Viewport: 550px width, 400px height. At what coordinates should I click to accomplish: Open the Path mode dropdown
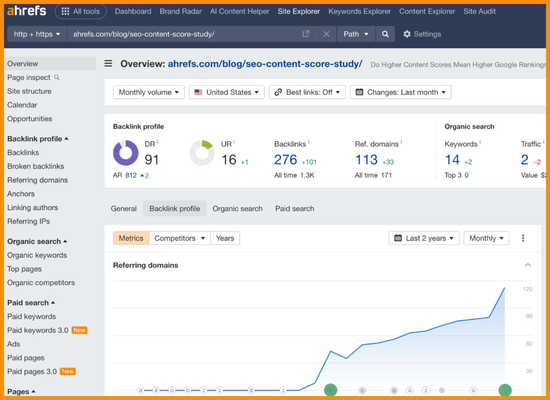click(x=356, y=34)
